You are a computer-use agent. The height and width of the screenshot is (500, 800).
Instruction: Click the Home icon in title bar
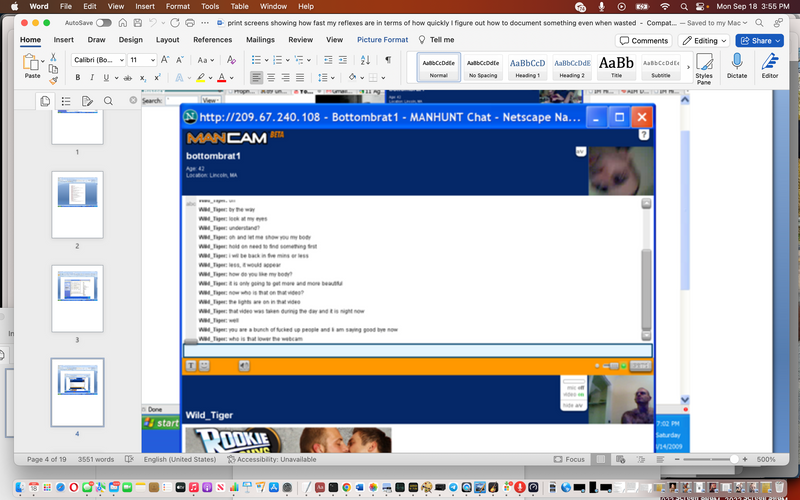[x=122, y=23]
